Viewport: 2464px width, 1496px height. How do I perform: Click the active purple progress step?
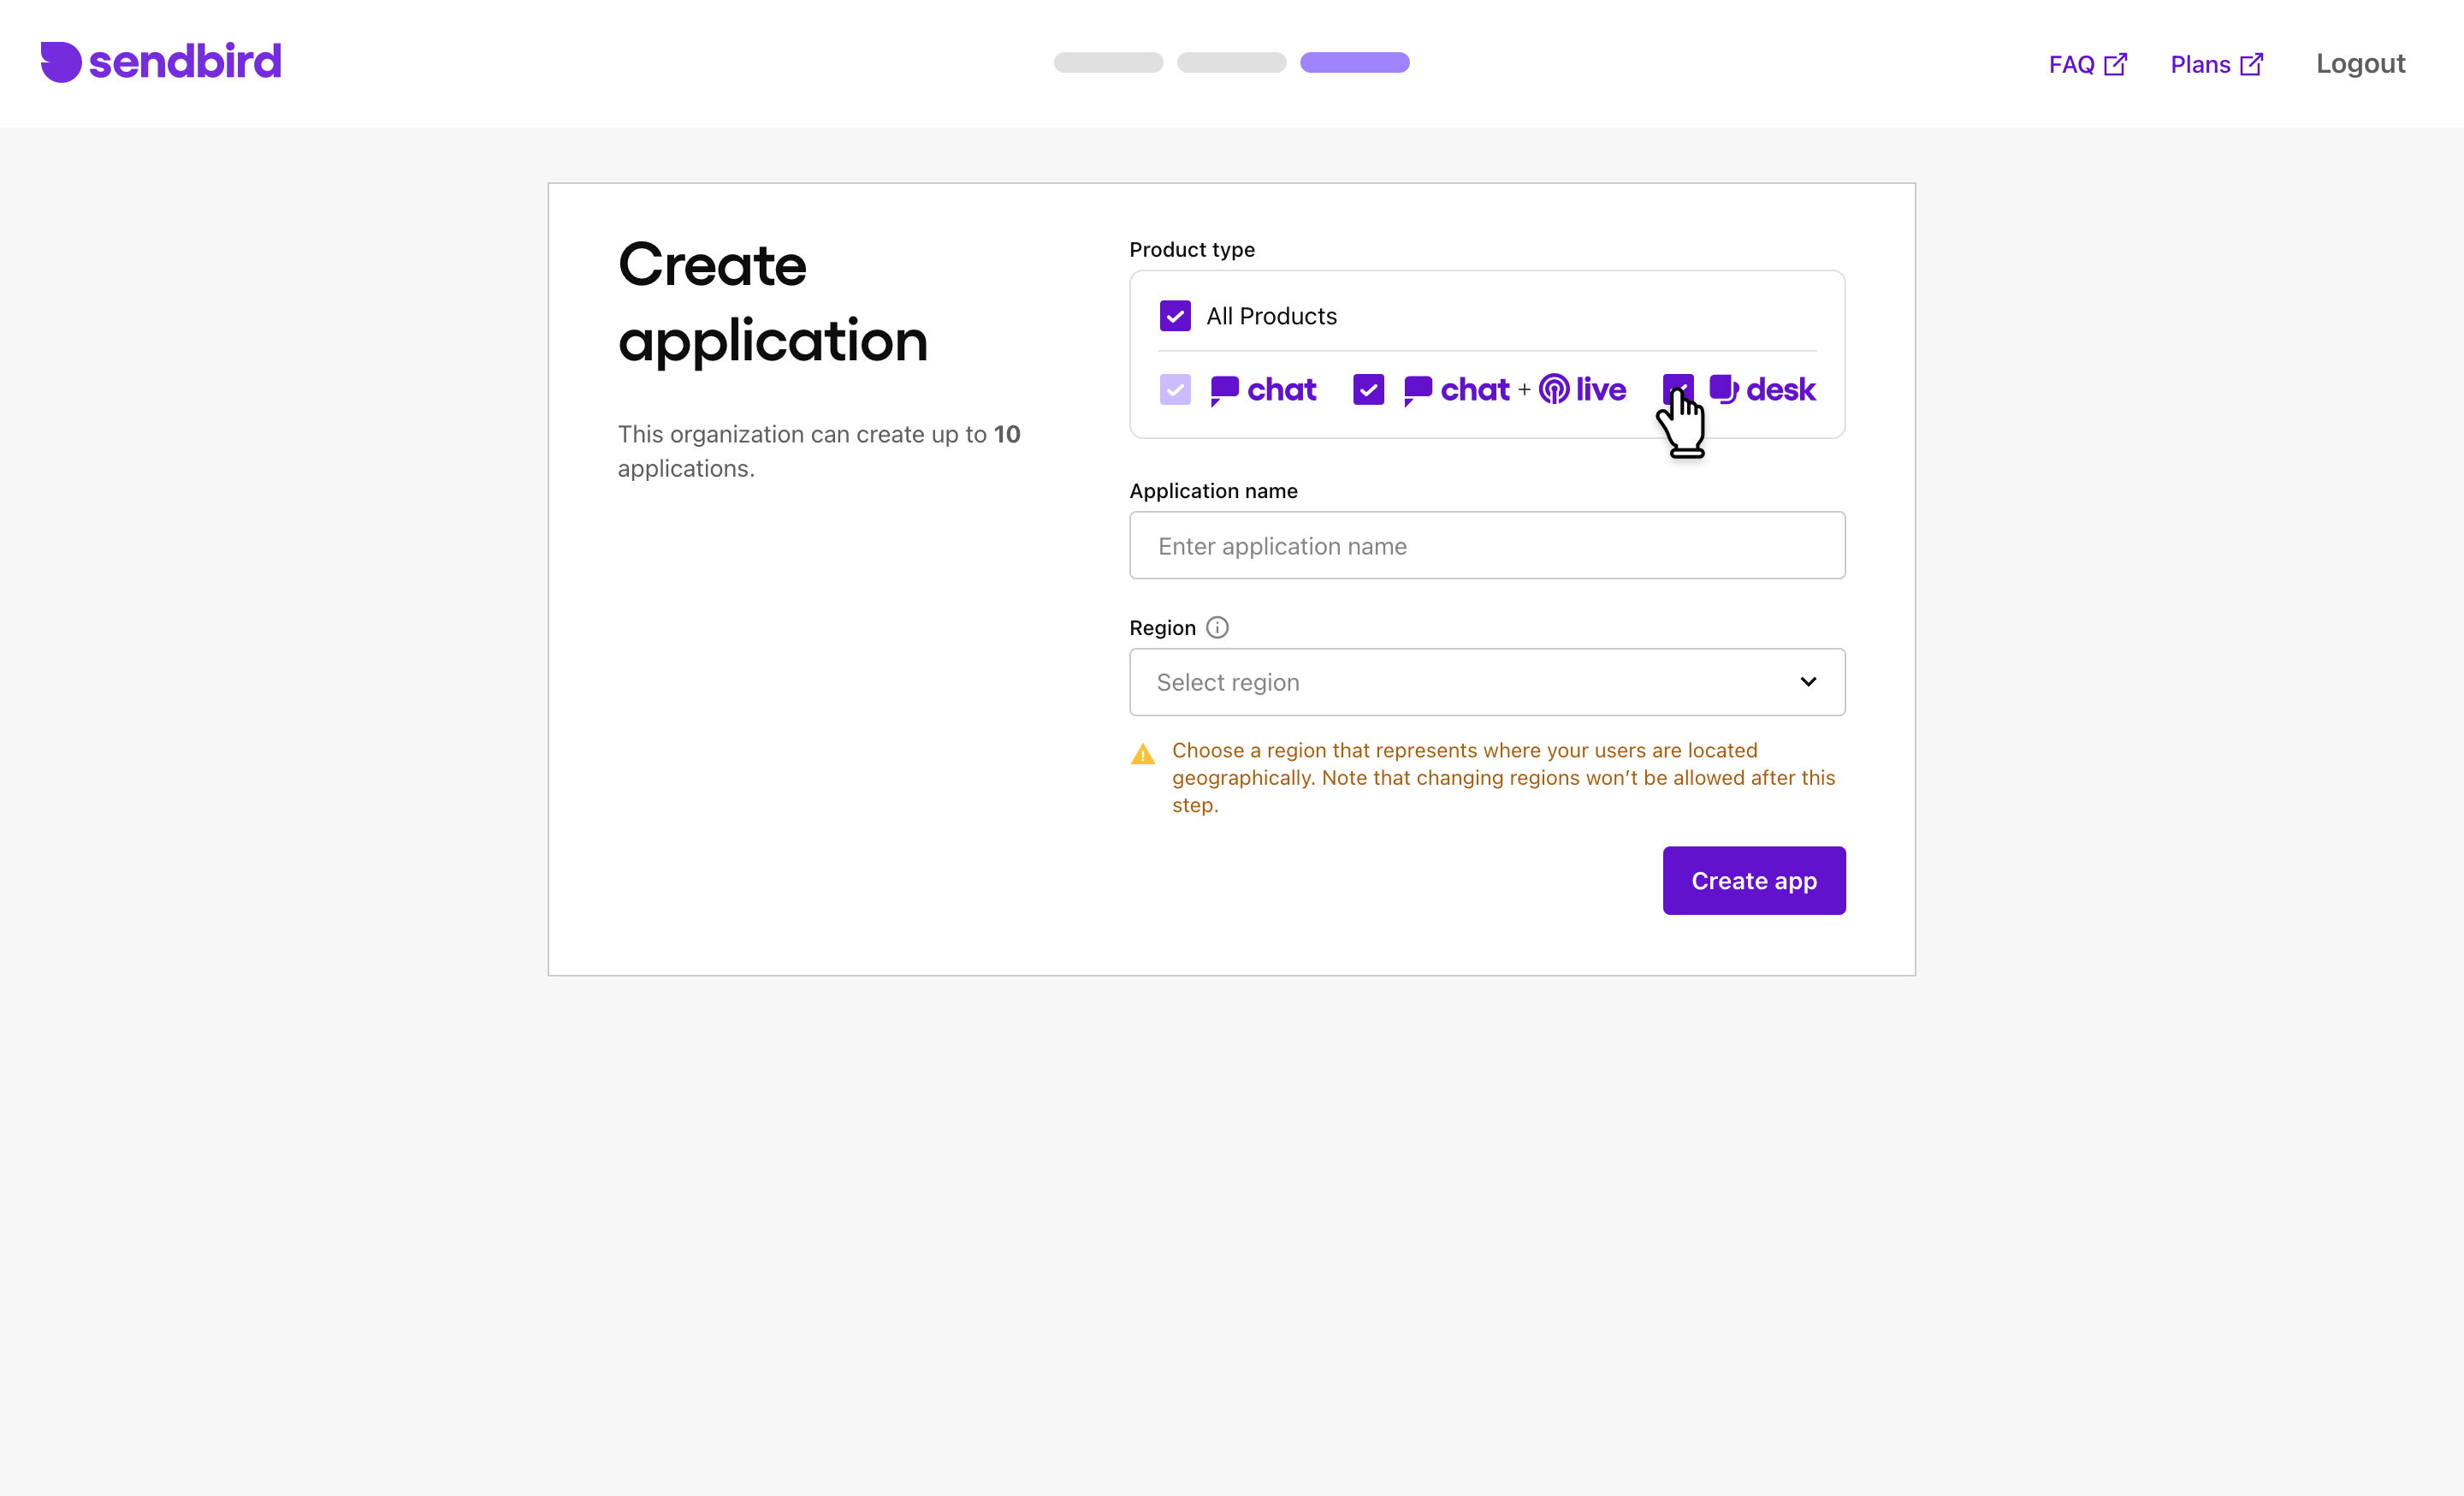[1354, 62]
